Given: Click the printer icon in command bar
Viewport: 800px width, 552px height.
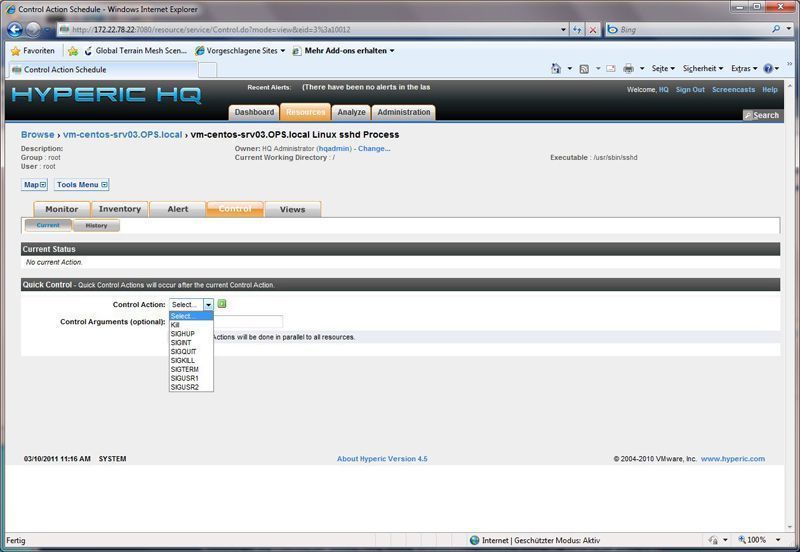Looking at the screenshot, I should [629, 68].
